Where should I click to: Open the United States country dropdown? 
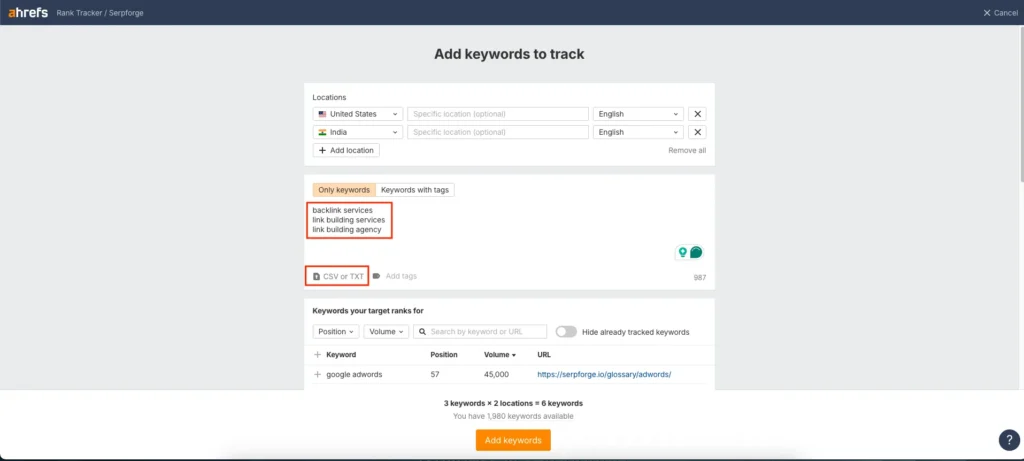coord(358,114)
